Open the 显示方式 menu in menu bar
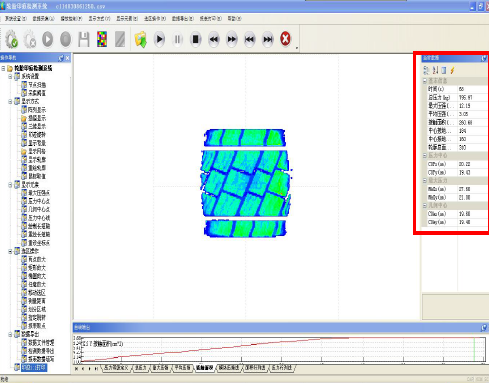Viewport: 489px width, 383px height. [x=99, y=19]
